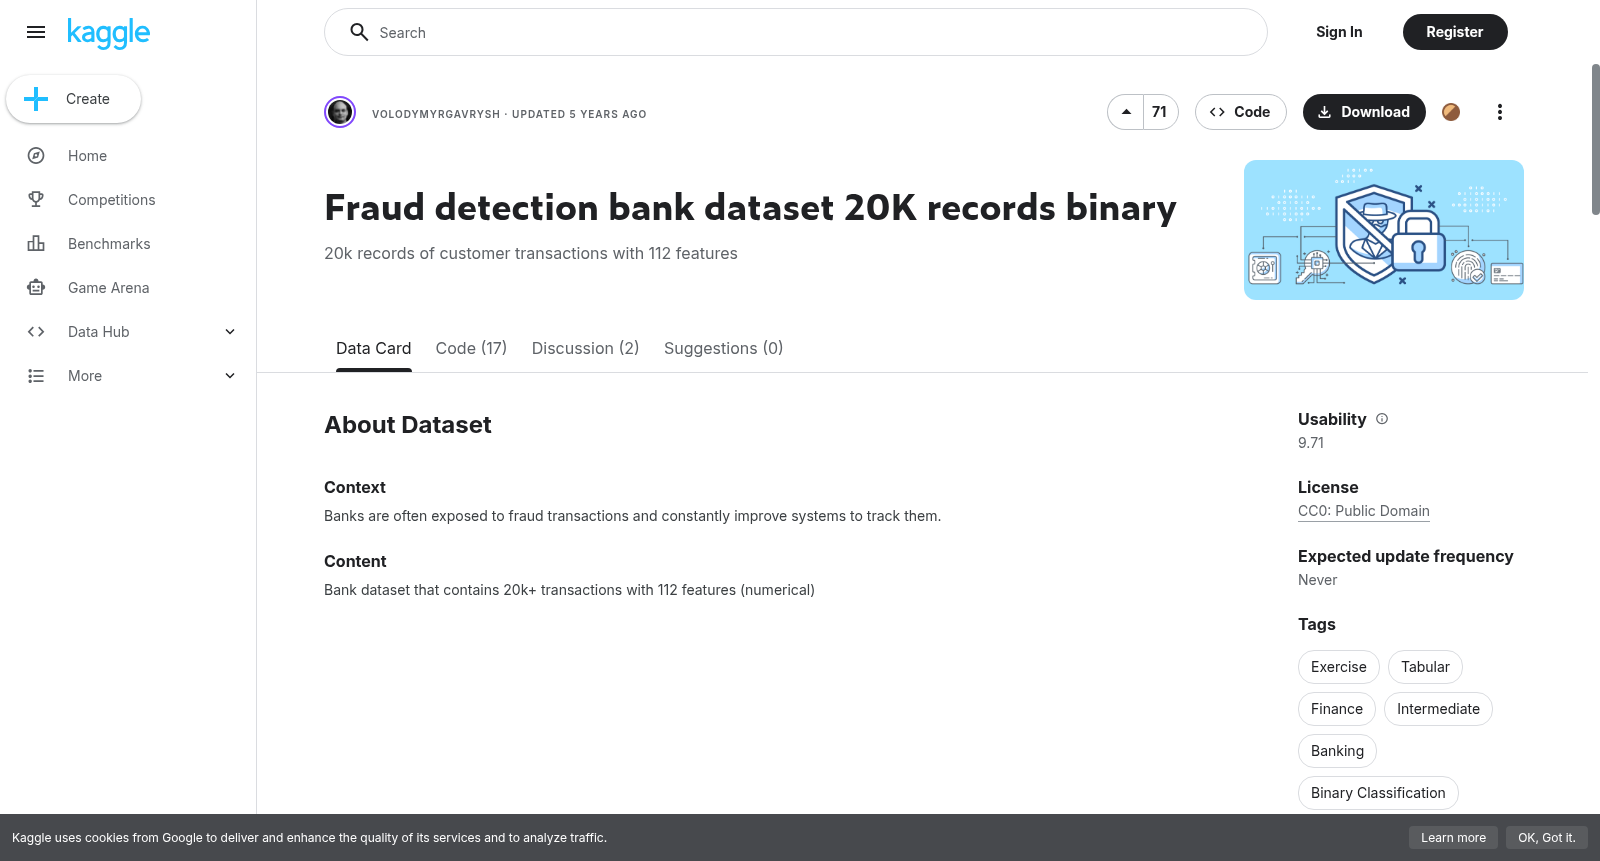This screenshot has width=1600, height=861.
Task: Click the Code button near Download
Action: [x=1240, y=112]
